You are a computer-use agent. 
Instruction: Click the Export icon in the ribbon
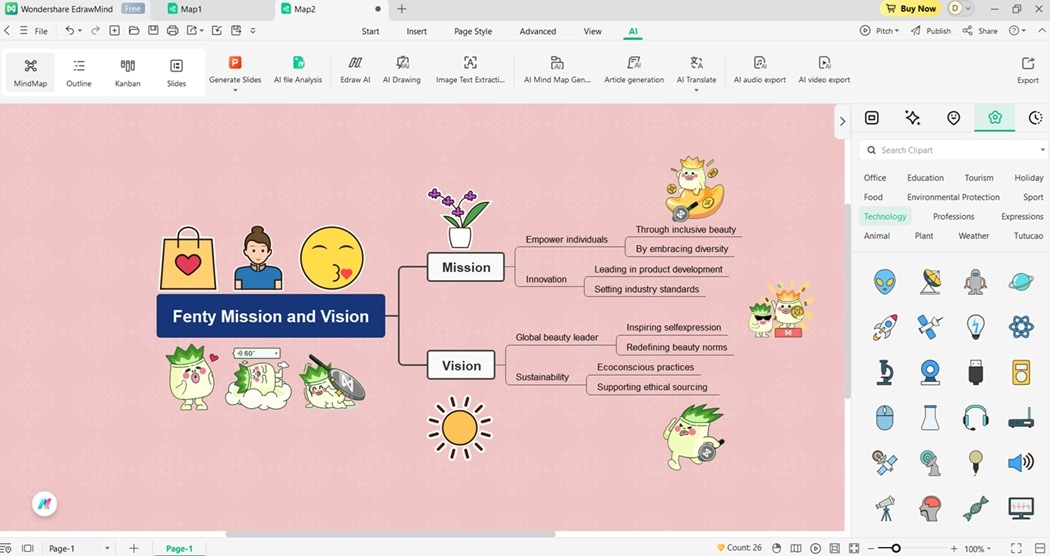pyautogui.click(x=1028, y=63)
